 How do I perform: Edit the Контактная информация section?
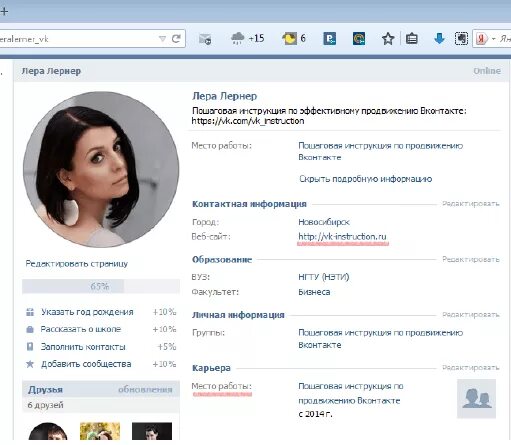click(x=471, y=203)
